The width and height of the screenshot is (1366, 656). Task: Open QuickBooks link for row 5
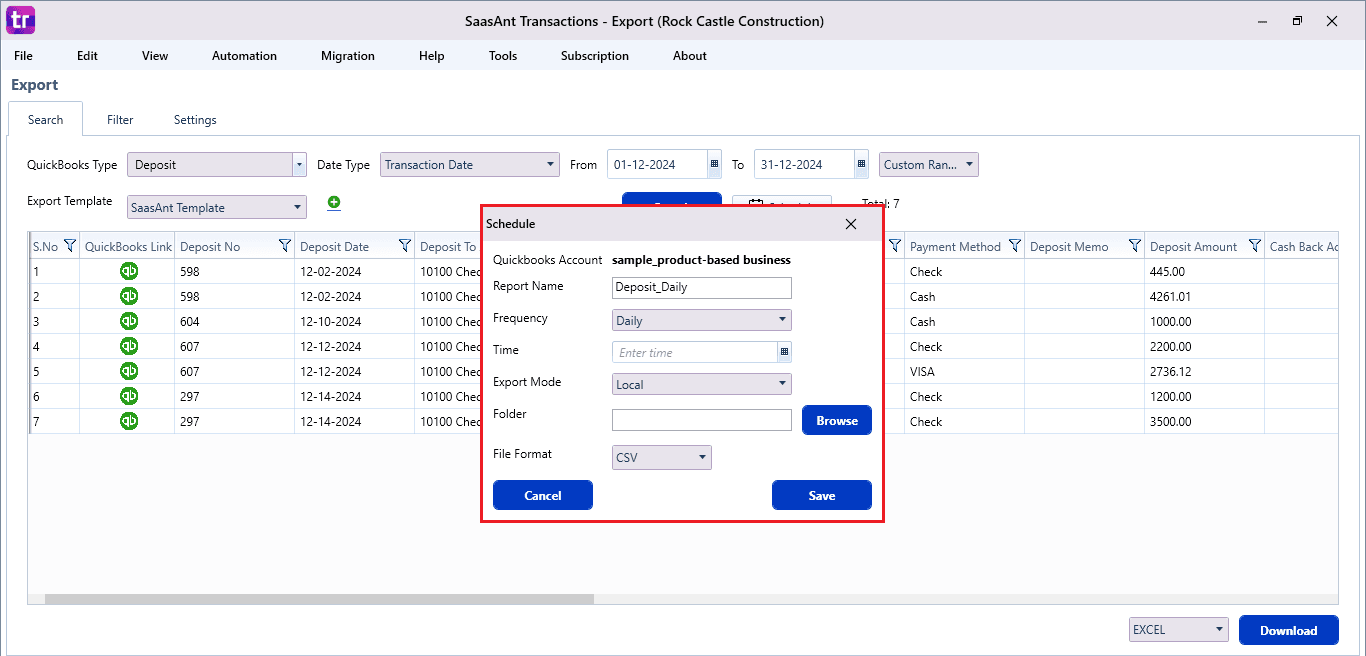tap(129, 371)
